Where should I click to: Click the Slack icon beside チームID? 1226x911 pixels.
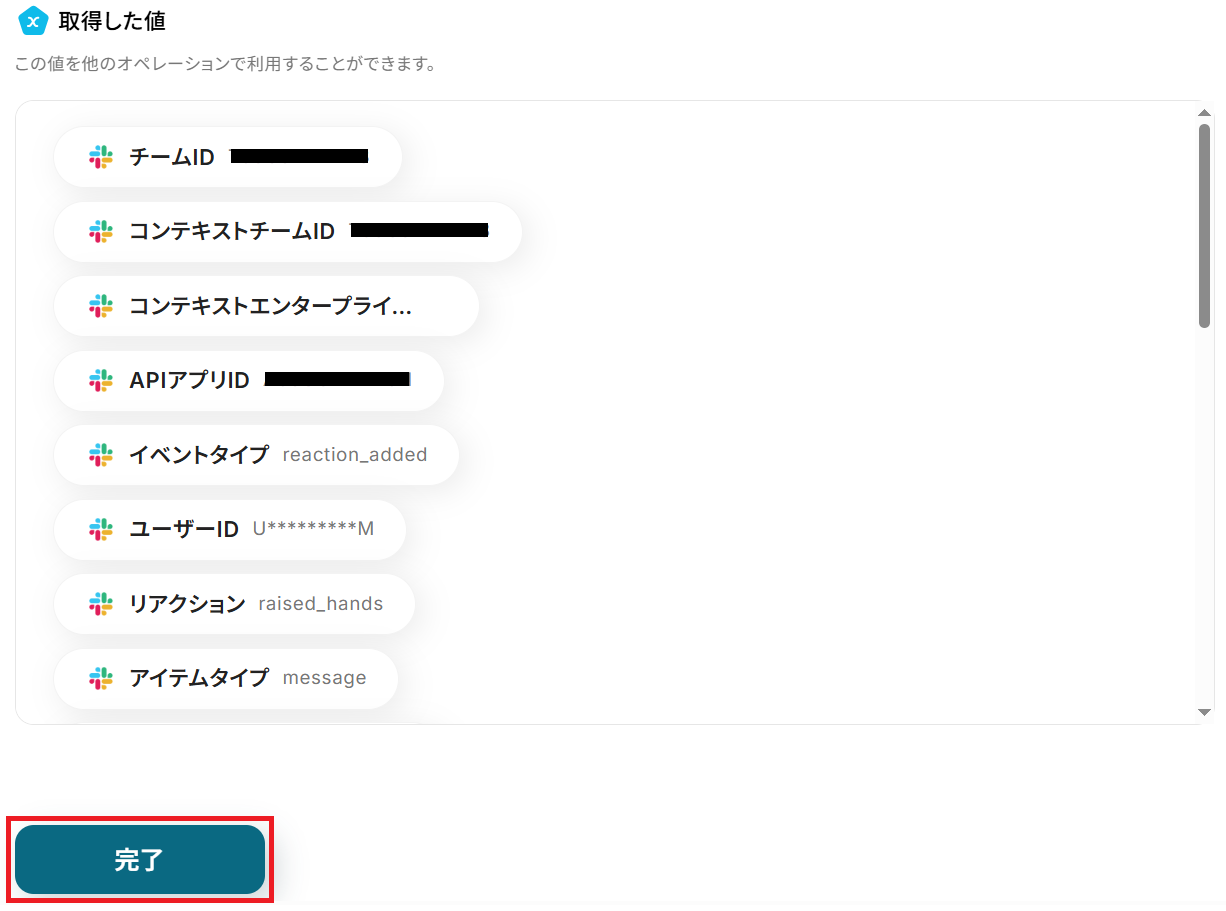101,157
